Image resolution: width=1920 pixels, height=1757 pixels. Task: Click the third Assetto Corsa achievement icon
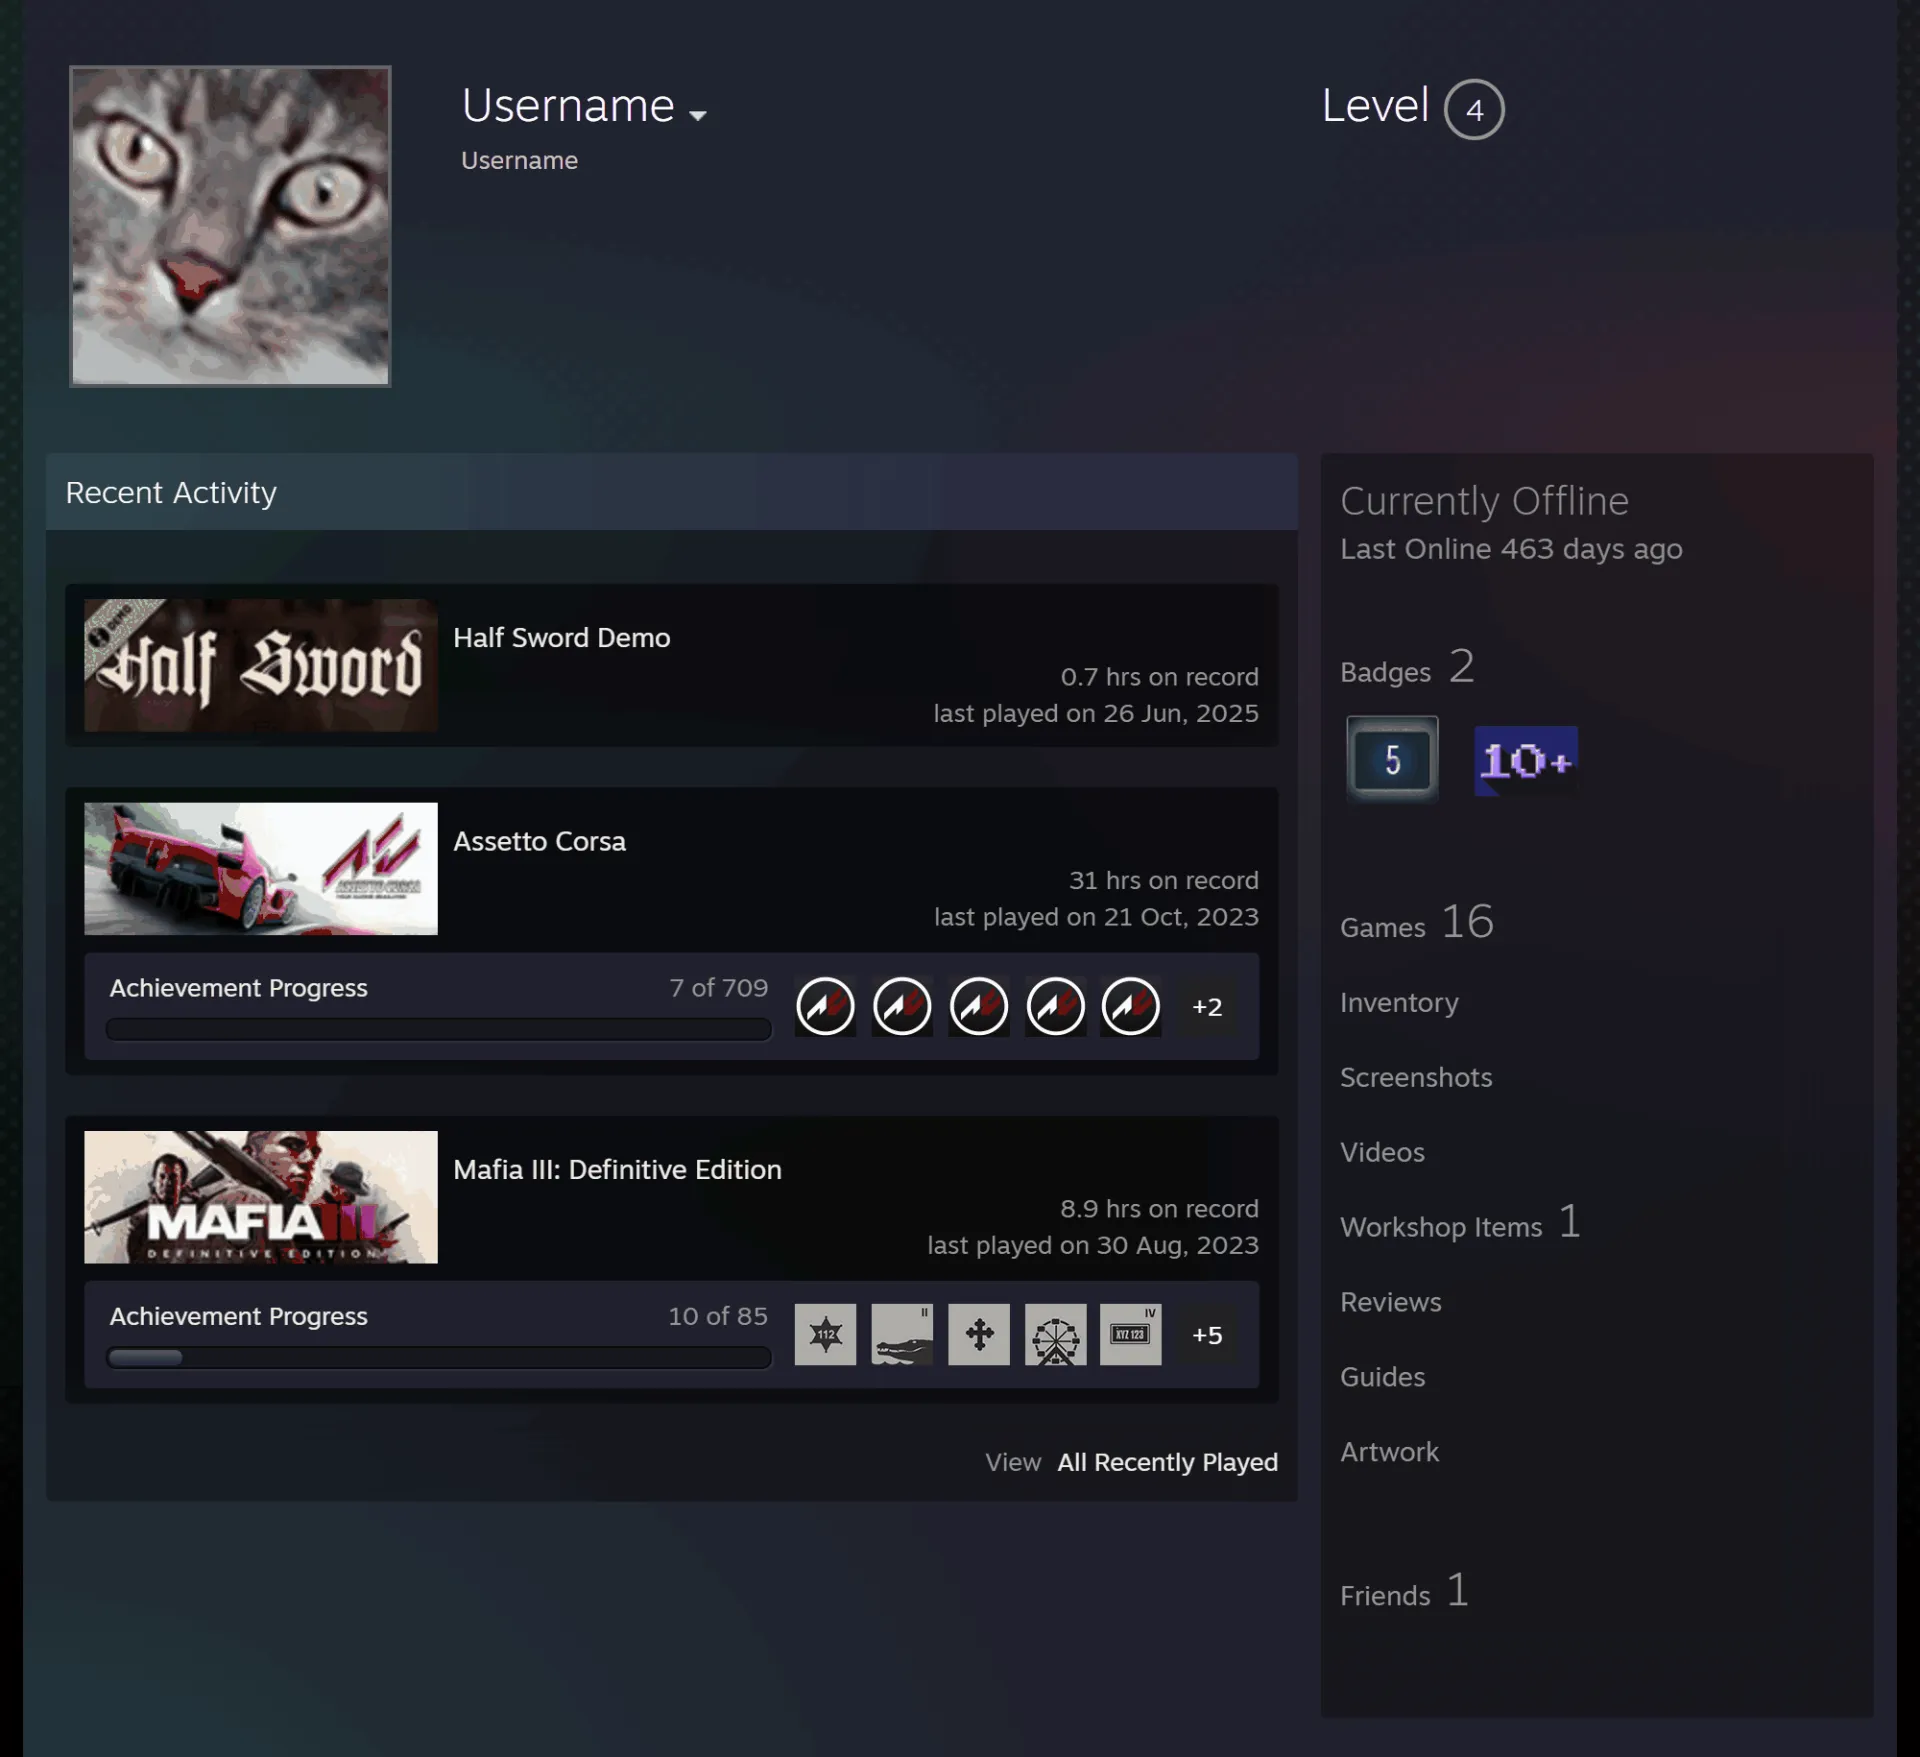pos(979,1006)
